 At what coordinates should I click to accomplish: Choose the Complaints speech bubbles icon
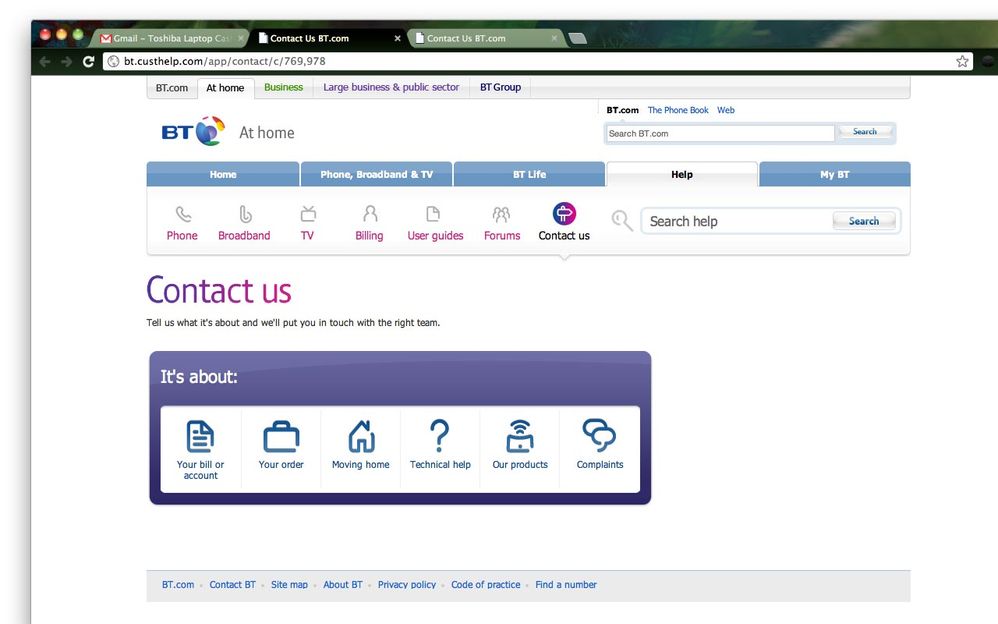coord(600,436)
